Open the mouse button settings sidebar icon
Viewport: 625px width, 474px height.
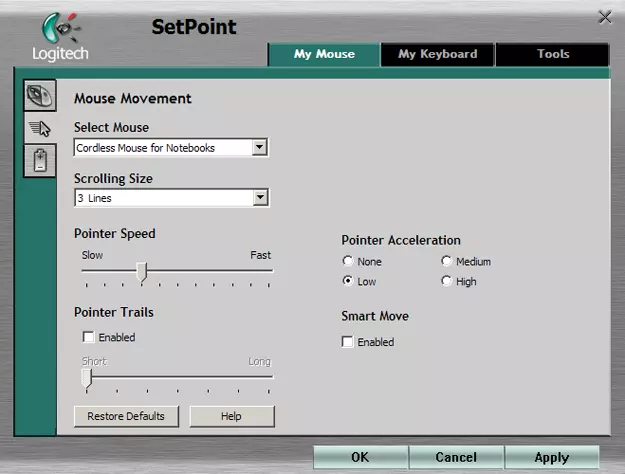tap(40, 95)
